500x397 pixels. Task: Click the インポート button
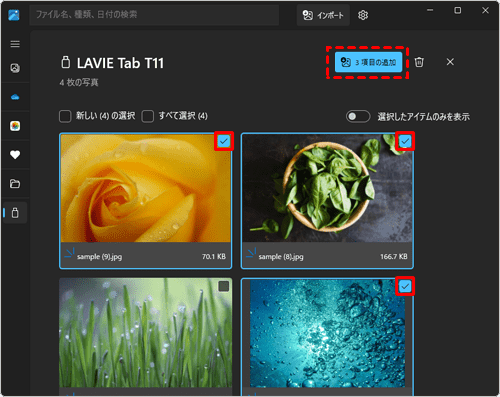coord(323,15)
